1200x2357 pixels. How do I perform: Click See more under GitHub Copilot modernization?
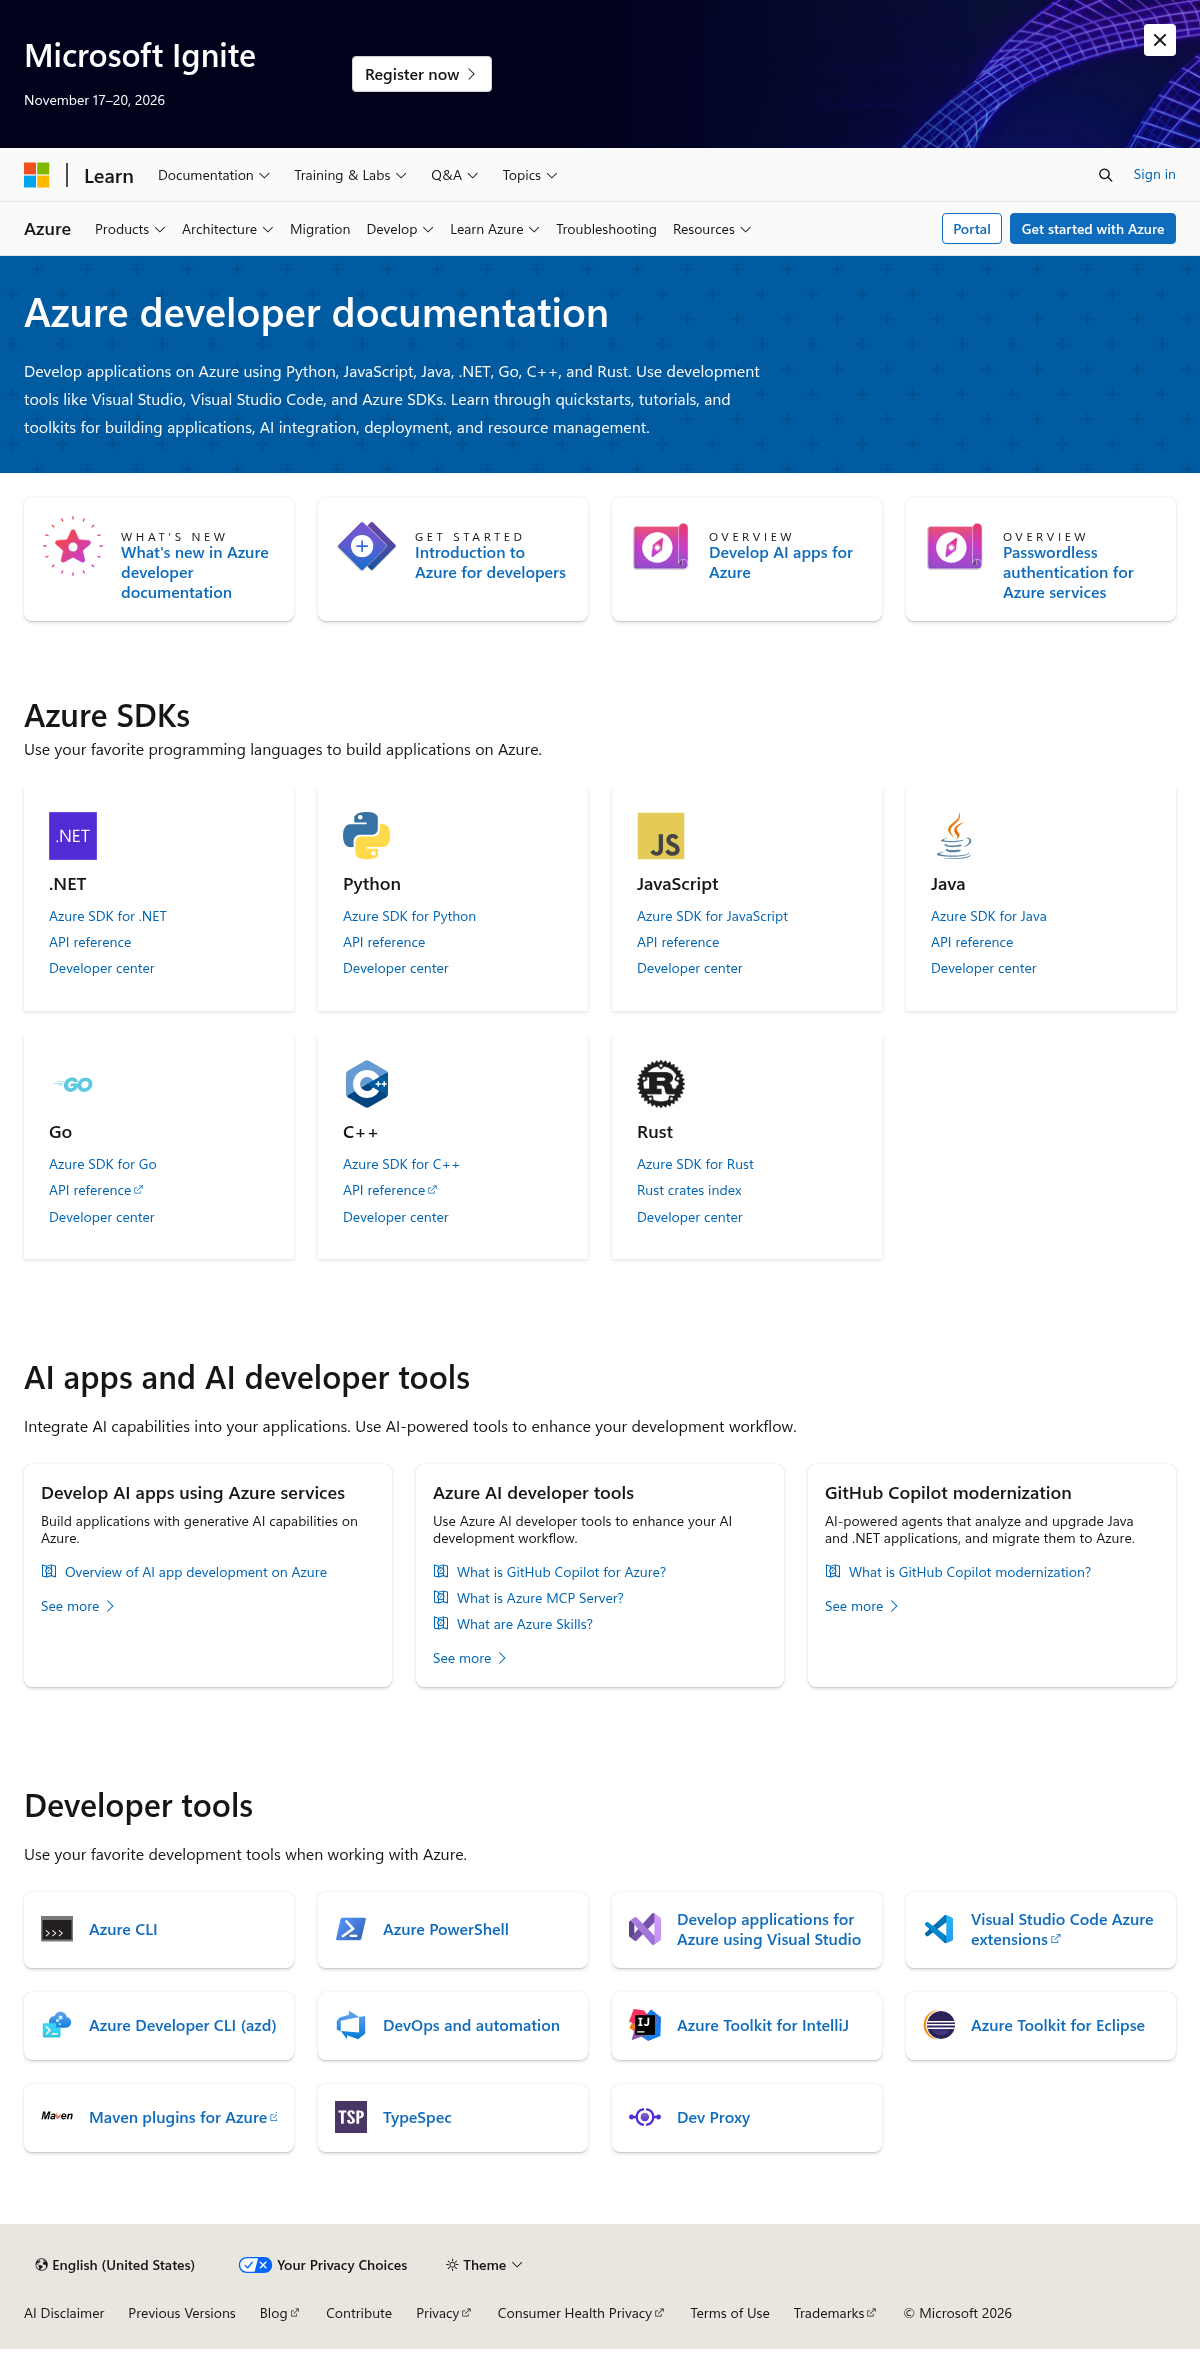(862, 1606)
